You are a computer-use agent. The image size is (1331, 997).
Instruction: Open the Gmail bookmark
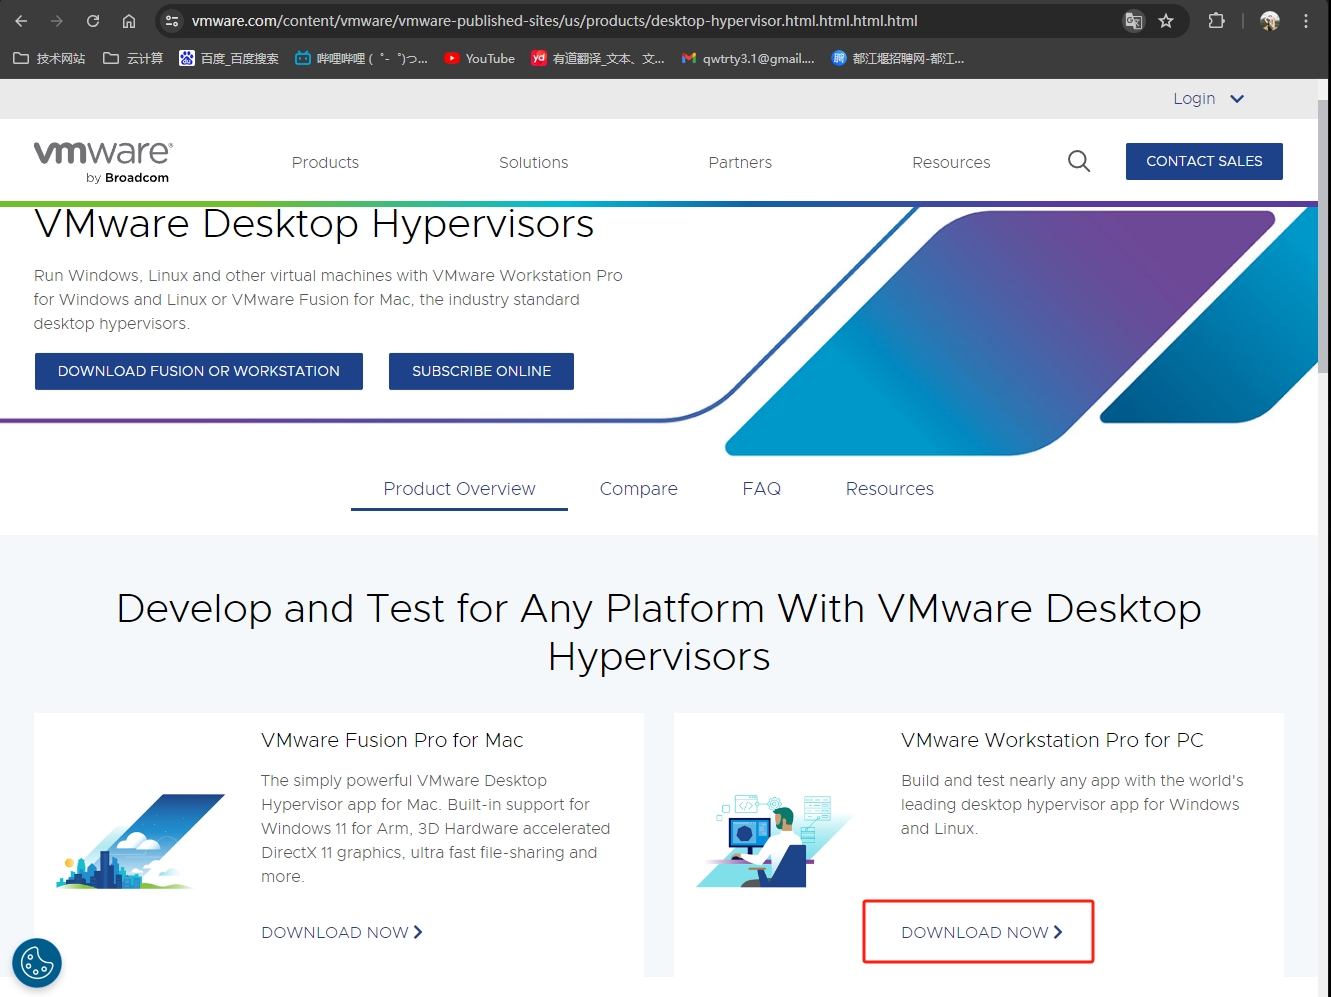point(748,59)
